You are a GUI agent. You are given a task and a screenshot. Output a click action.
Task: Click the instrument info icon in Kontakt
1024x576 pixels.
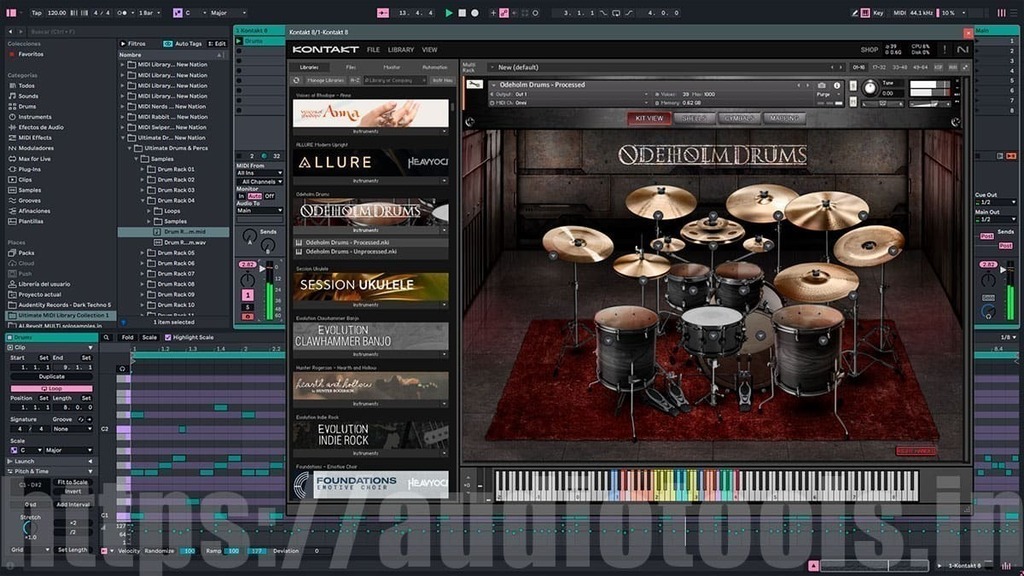click(x=837, y=86)
